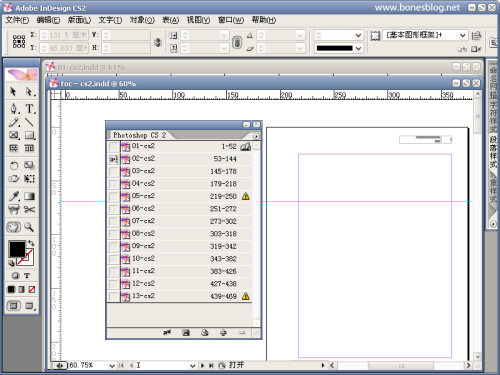Toggle the style source box for 09-cs2
500x375 pixels.
114,246
